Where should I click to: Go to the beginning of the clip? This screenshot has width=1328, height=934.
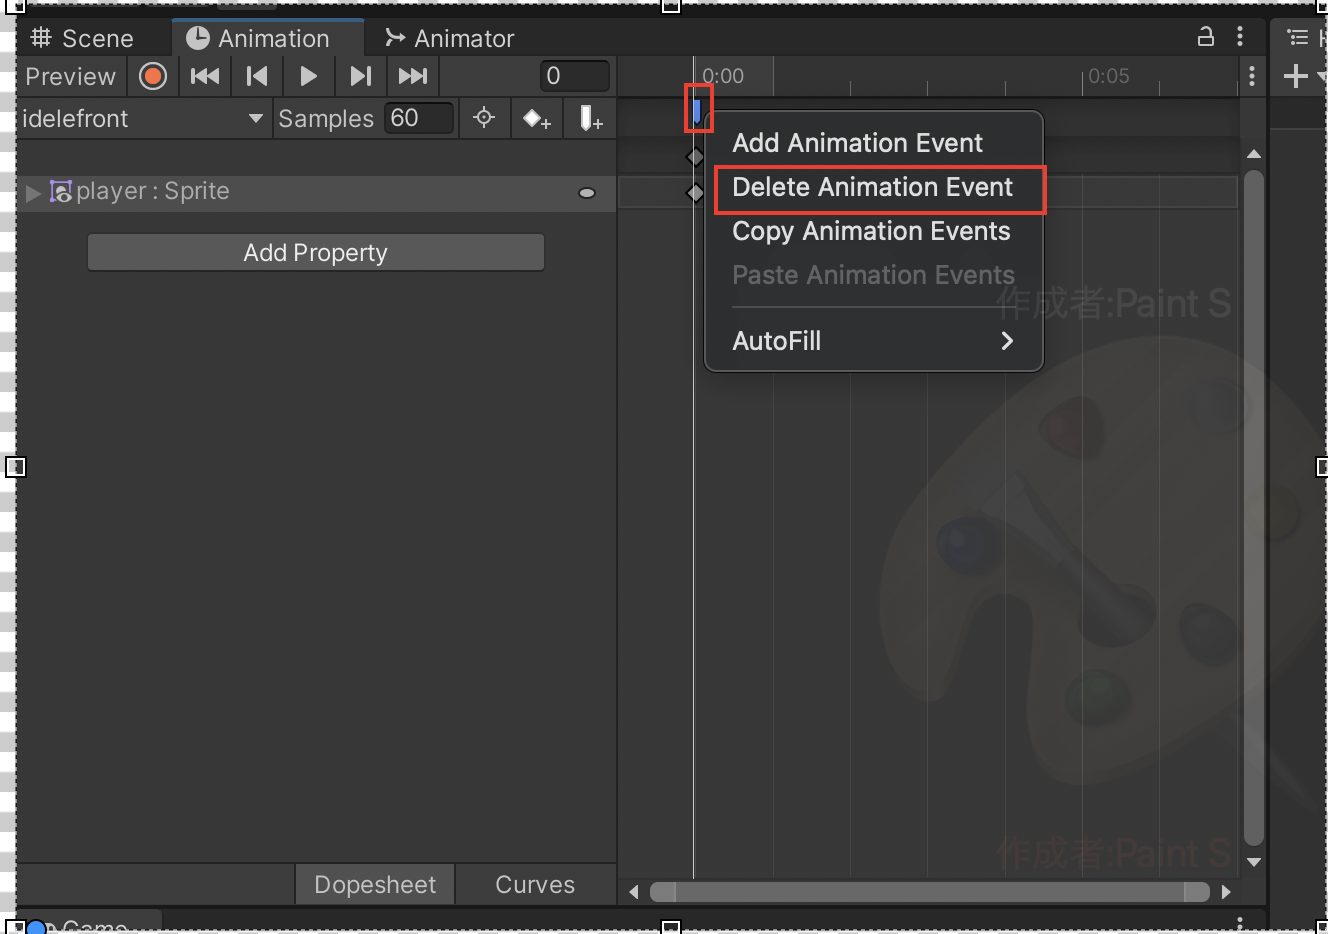pyautogui.click(x=205, y=76)
